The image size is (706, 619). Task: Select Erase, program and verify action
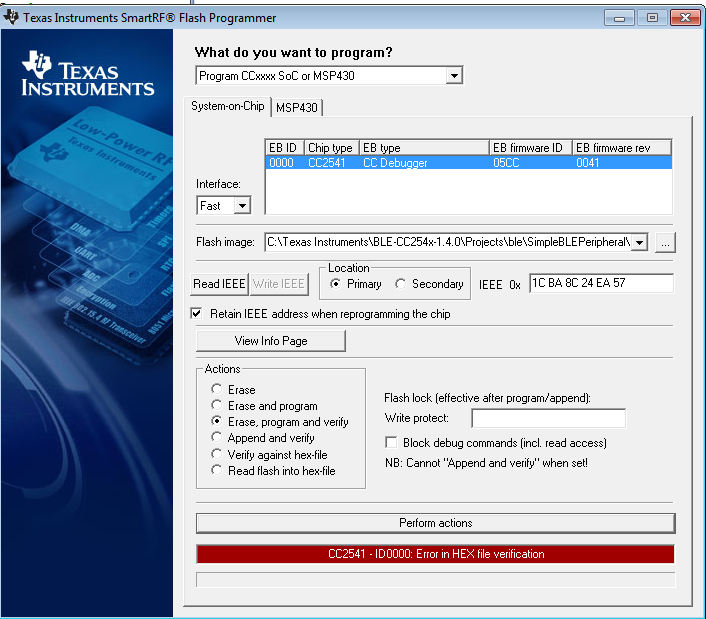[217, 421]
